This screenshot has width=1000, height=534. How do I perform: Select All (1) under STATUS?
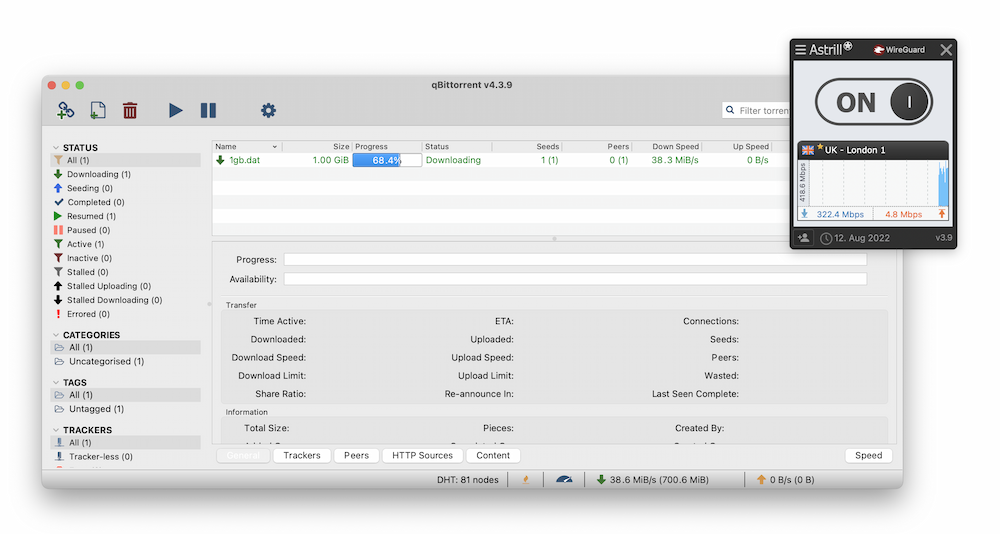126,160
